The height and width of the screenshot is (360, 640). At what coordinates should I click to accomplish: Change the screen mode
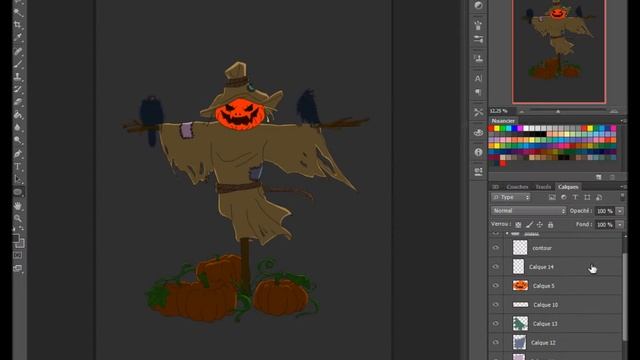[18, 269]
